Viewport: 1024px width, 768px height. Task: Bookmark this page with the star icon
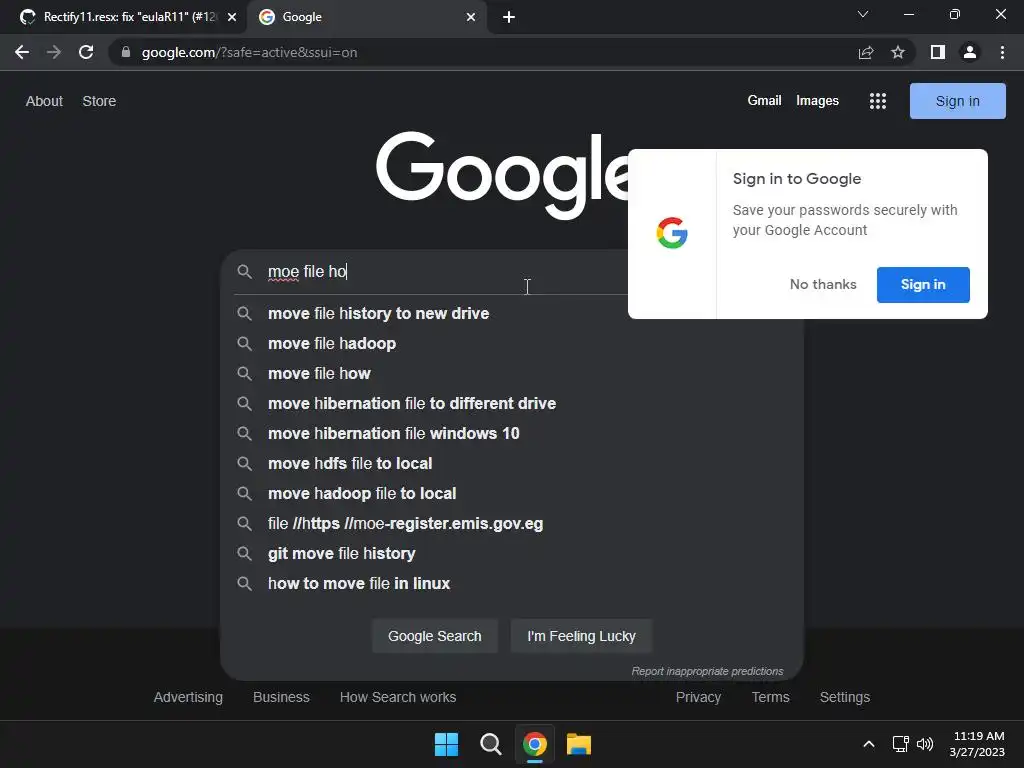pyautogui.click(x=898, y=52)
